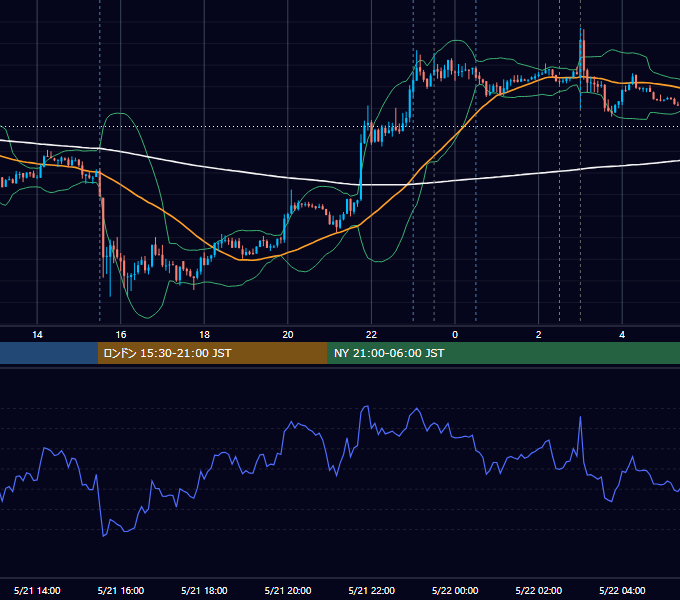Click the 18 hour label on upper axis
This screenshot has height=600, width=680.
pos(204,335)
